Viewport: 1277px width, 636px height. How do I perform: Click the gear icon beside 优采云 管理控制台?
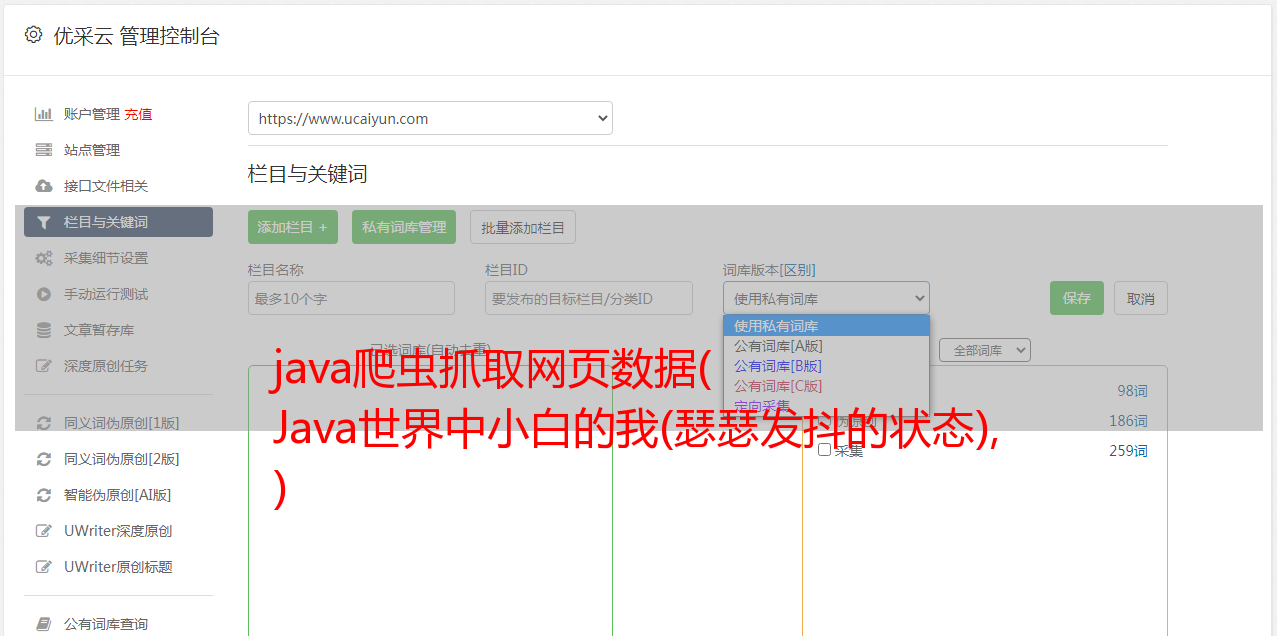click(33, 35)
